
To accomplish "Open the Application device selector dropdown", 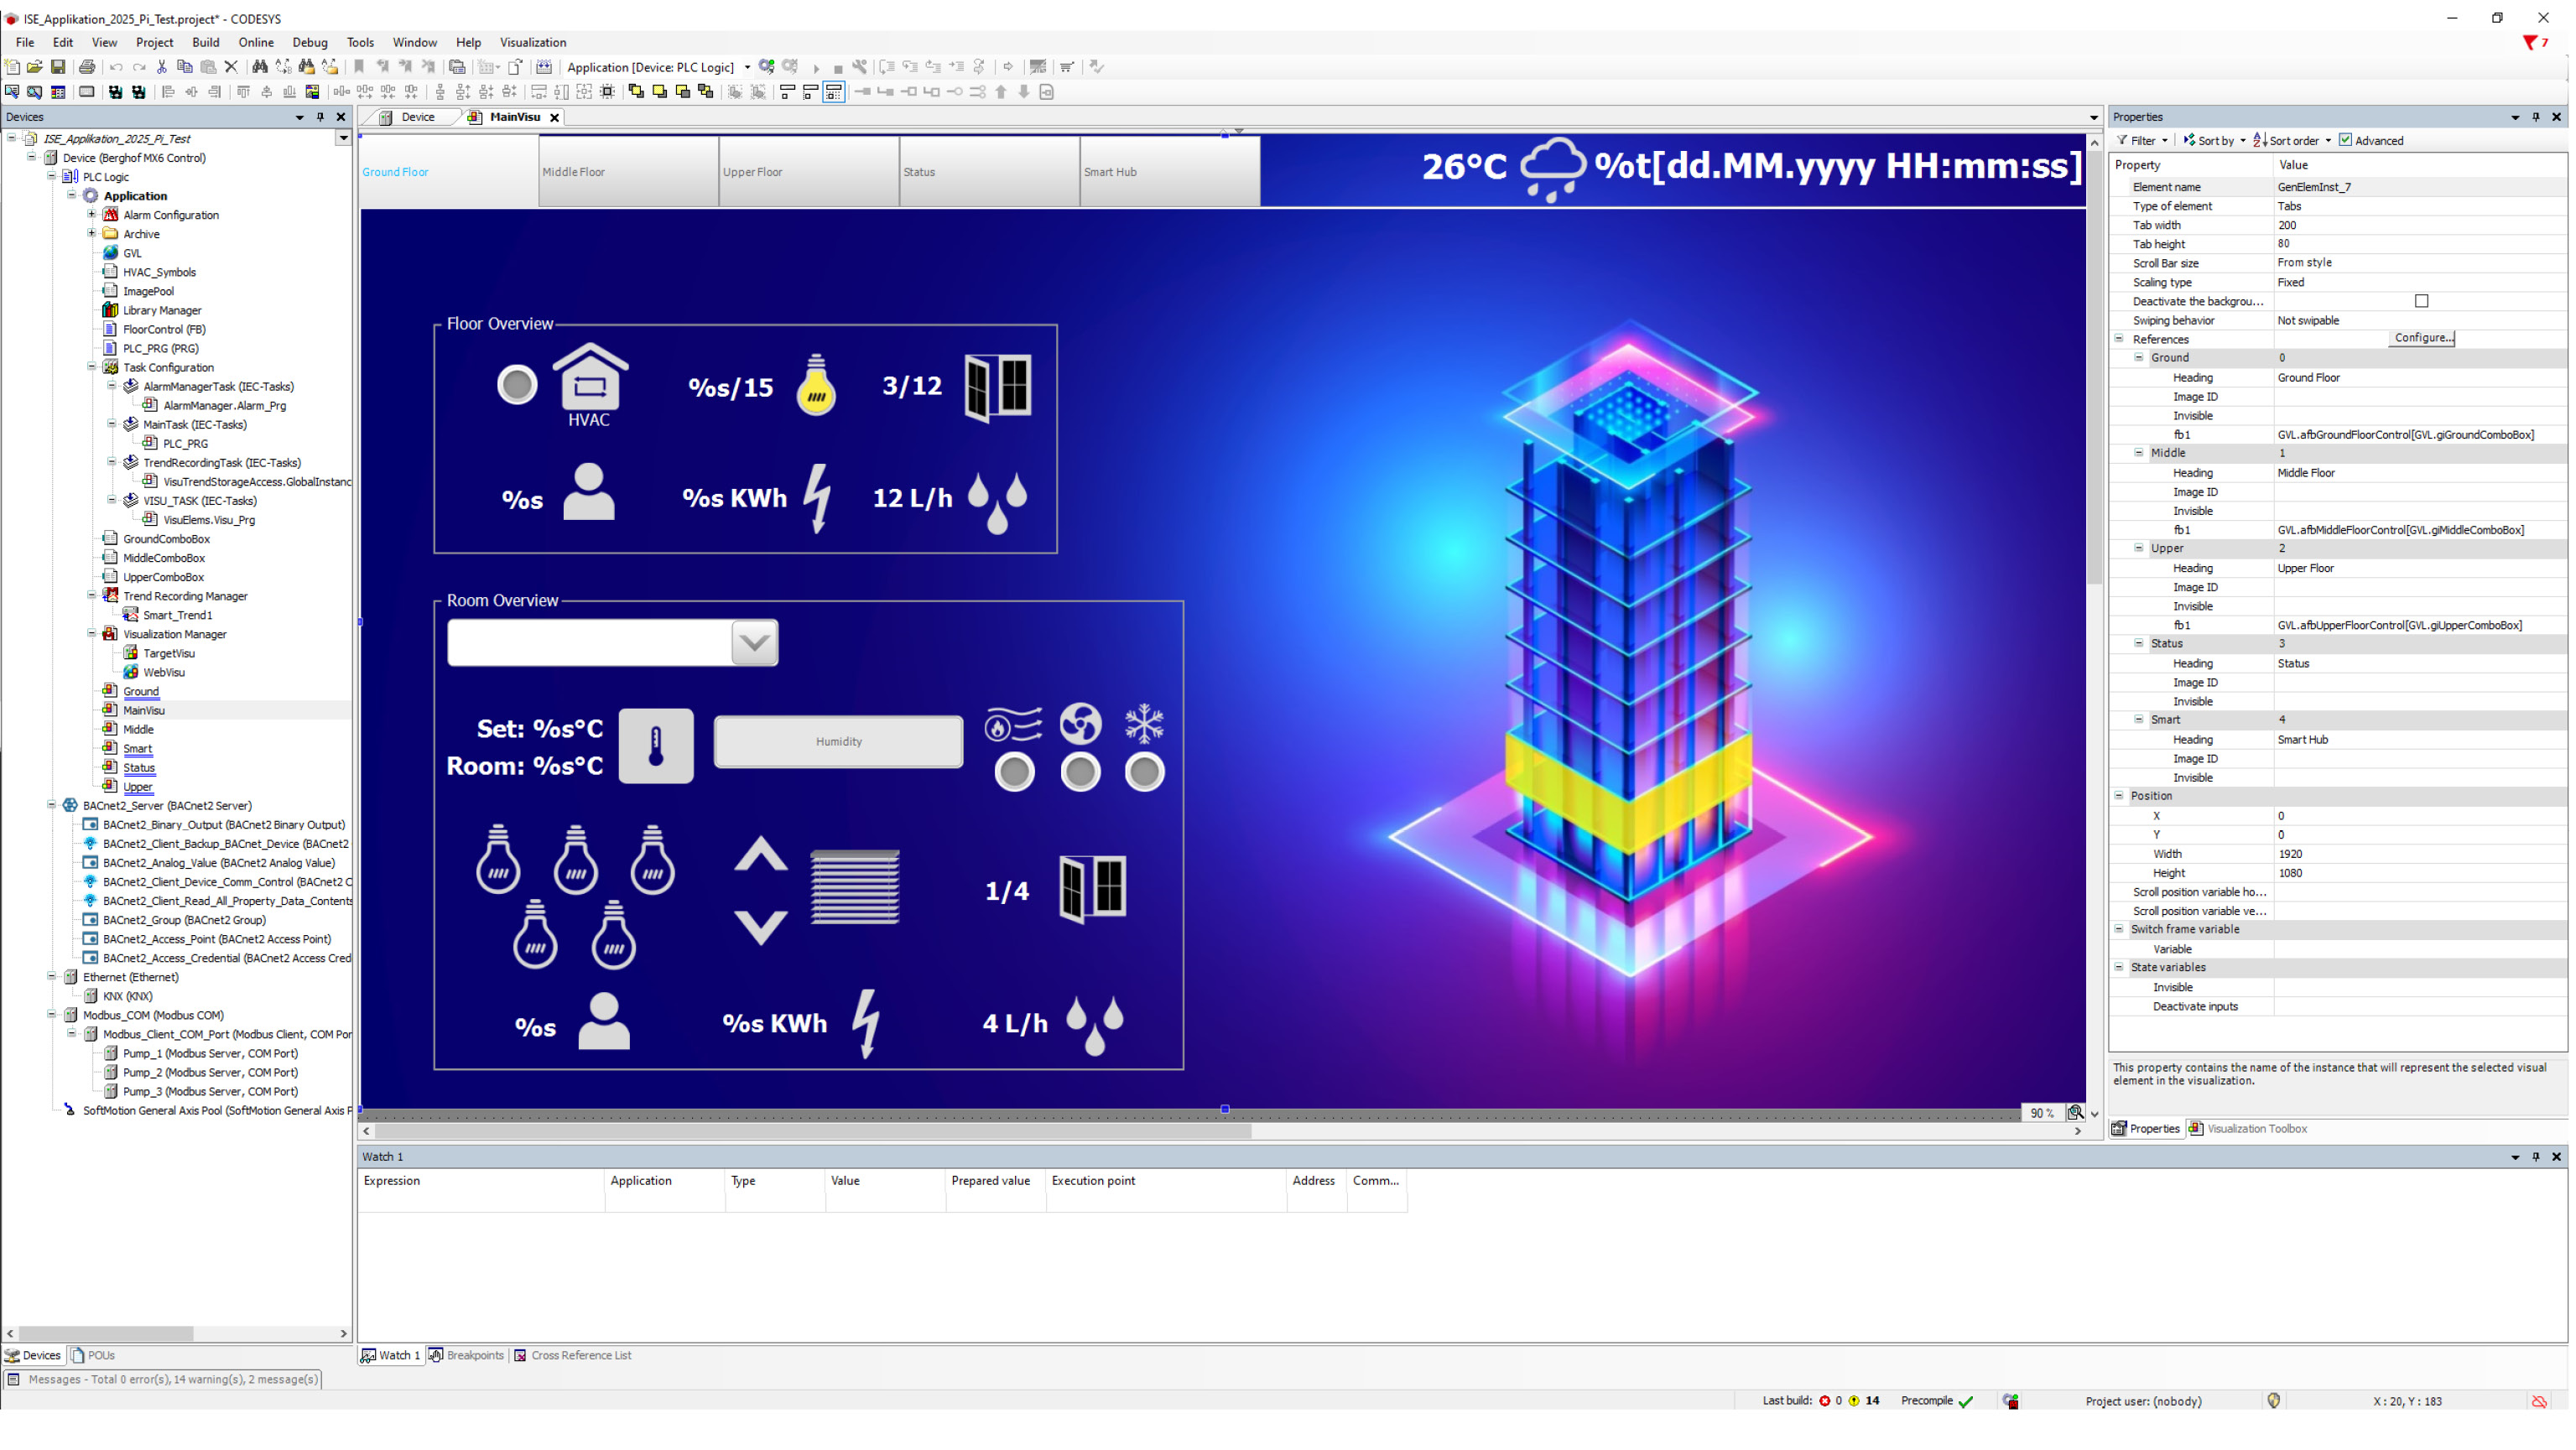I will point(747,67).
